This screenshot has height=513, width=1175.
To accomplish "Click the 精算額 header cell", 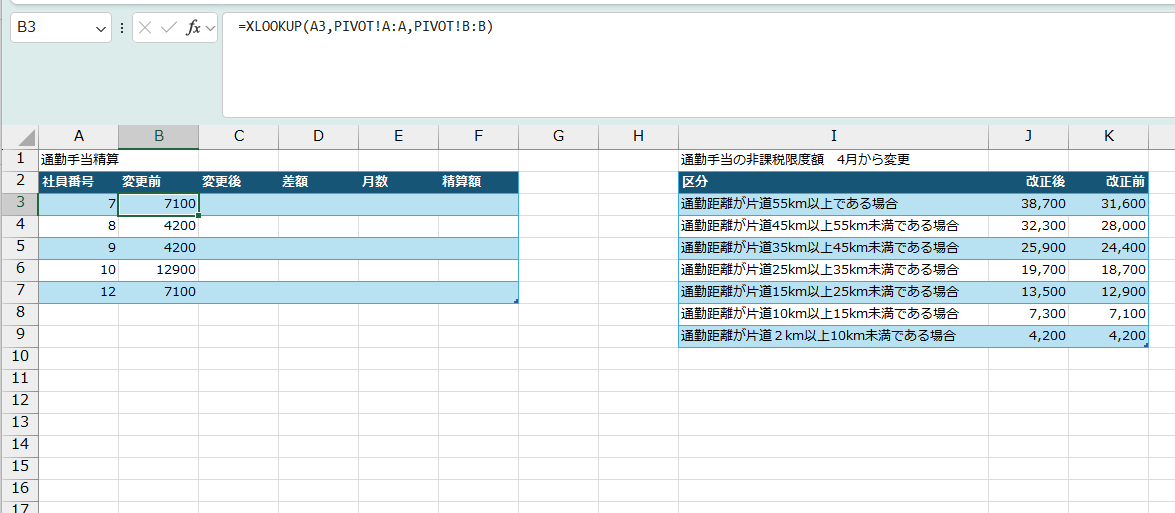I will click(x=478, y=182).
